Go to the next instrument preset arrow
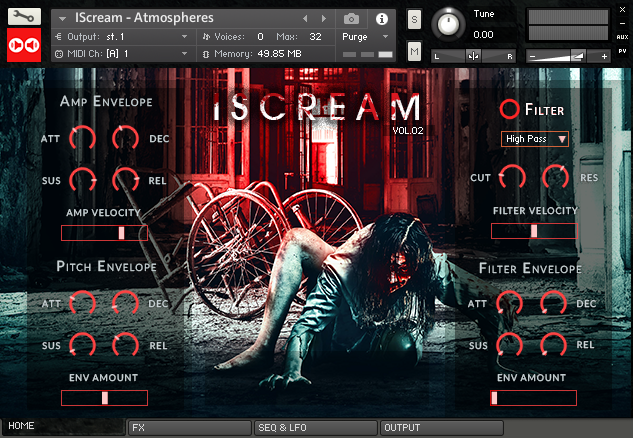 coord(324,19)
